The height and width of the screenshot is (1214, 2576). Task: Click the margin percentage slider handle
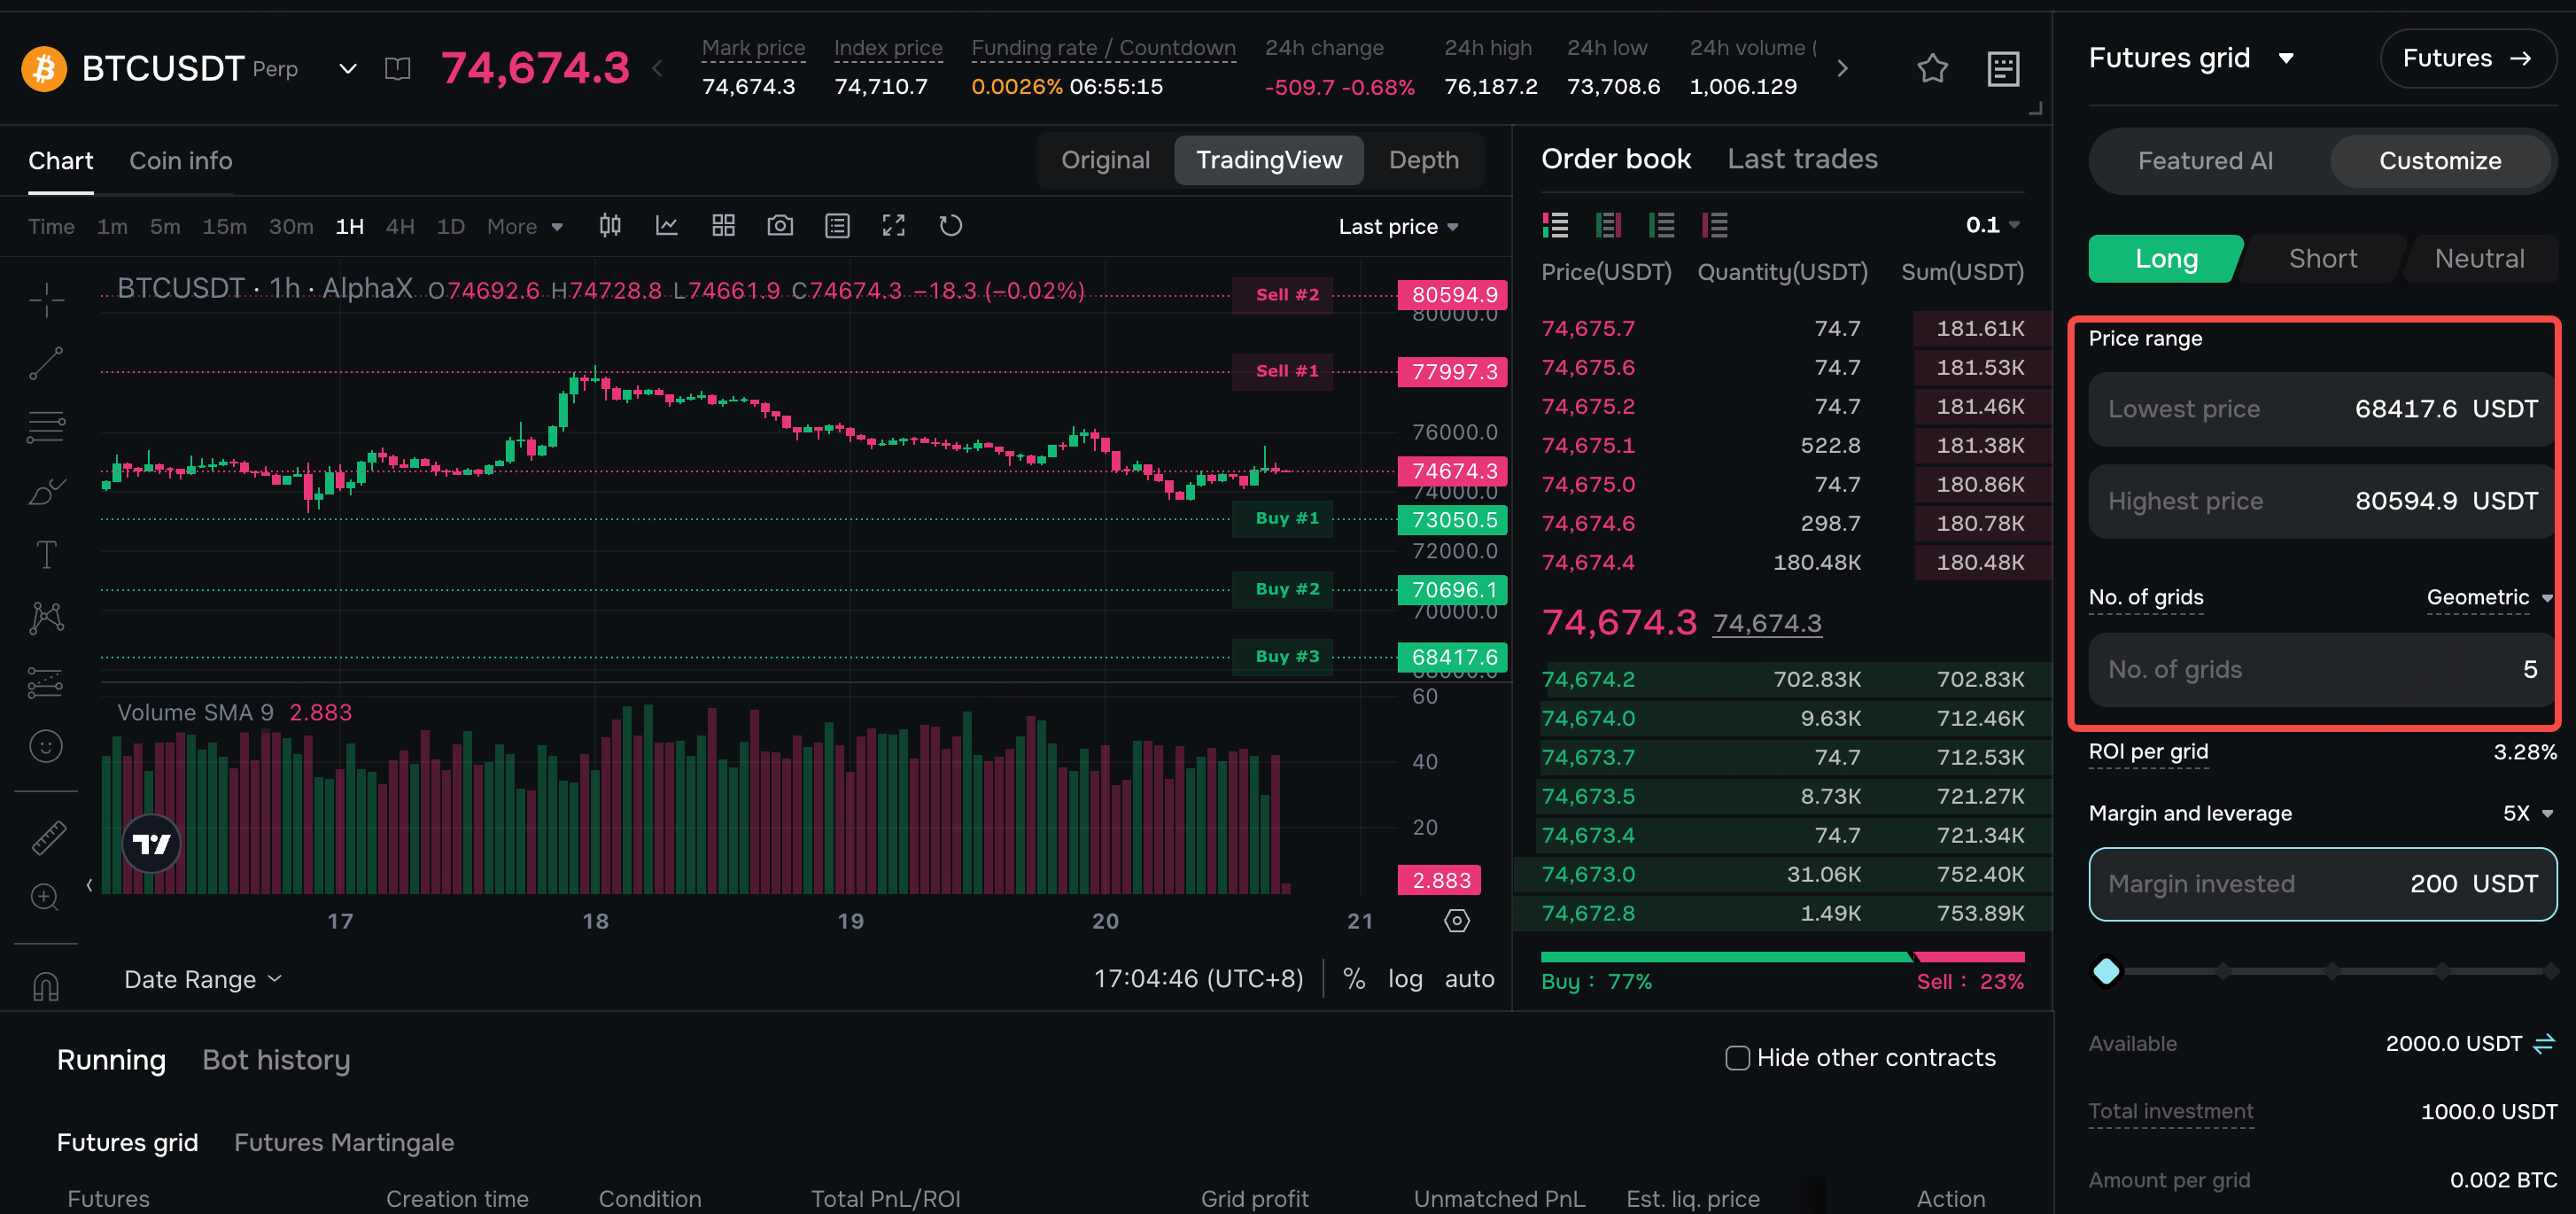[2106, 971]
